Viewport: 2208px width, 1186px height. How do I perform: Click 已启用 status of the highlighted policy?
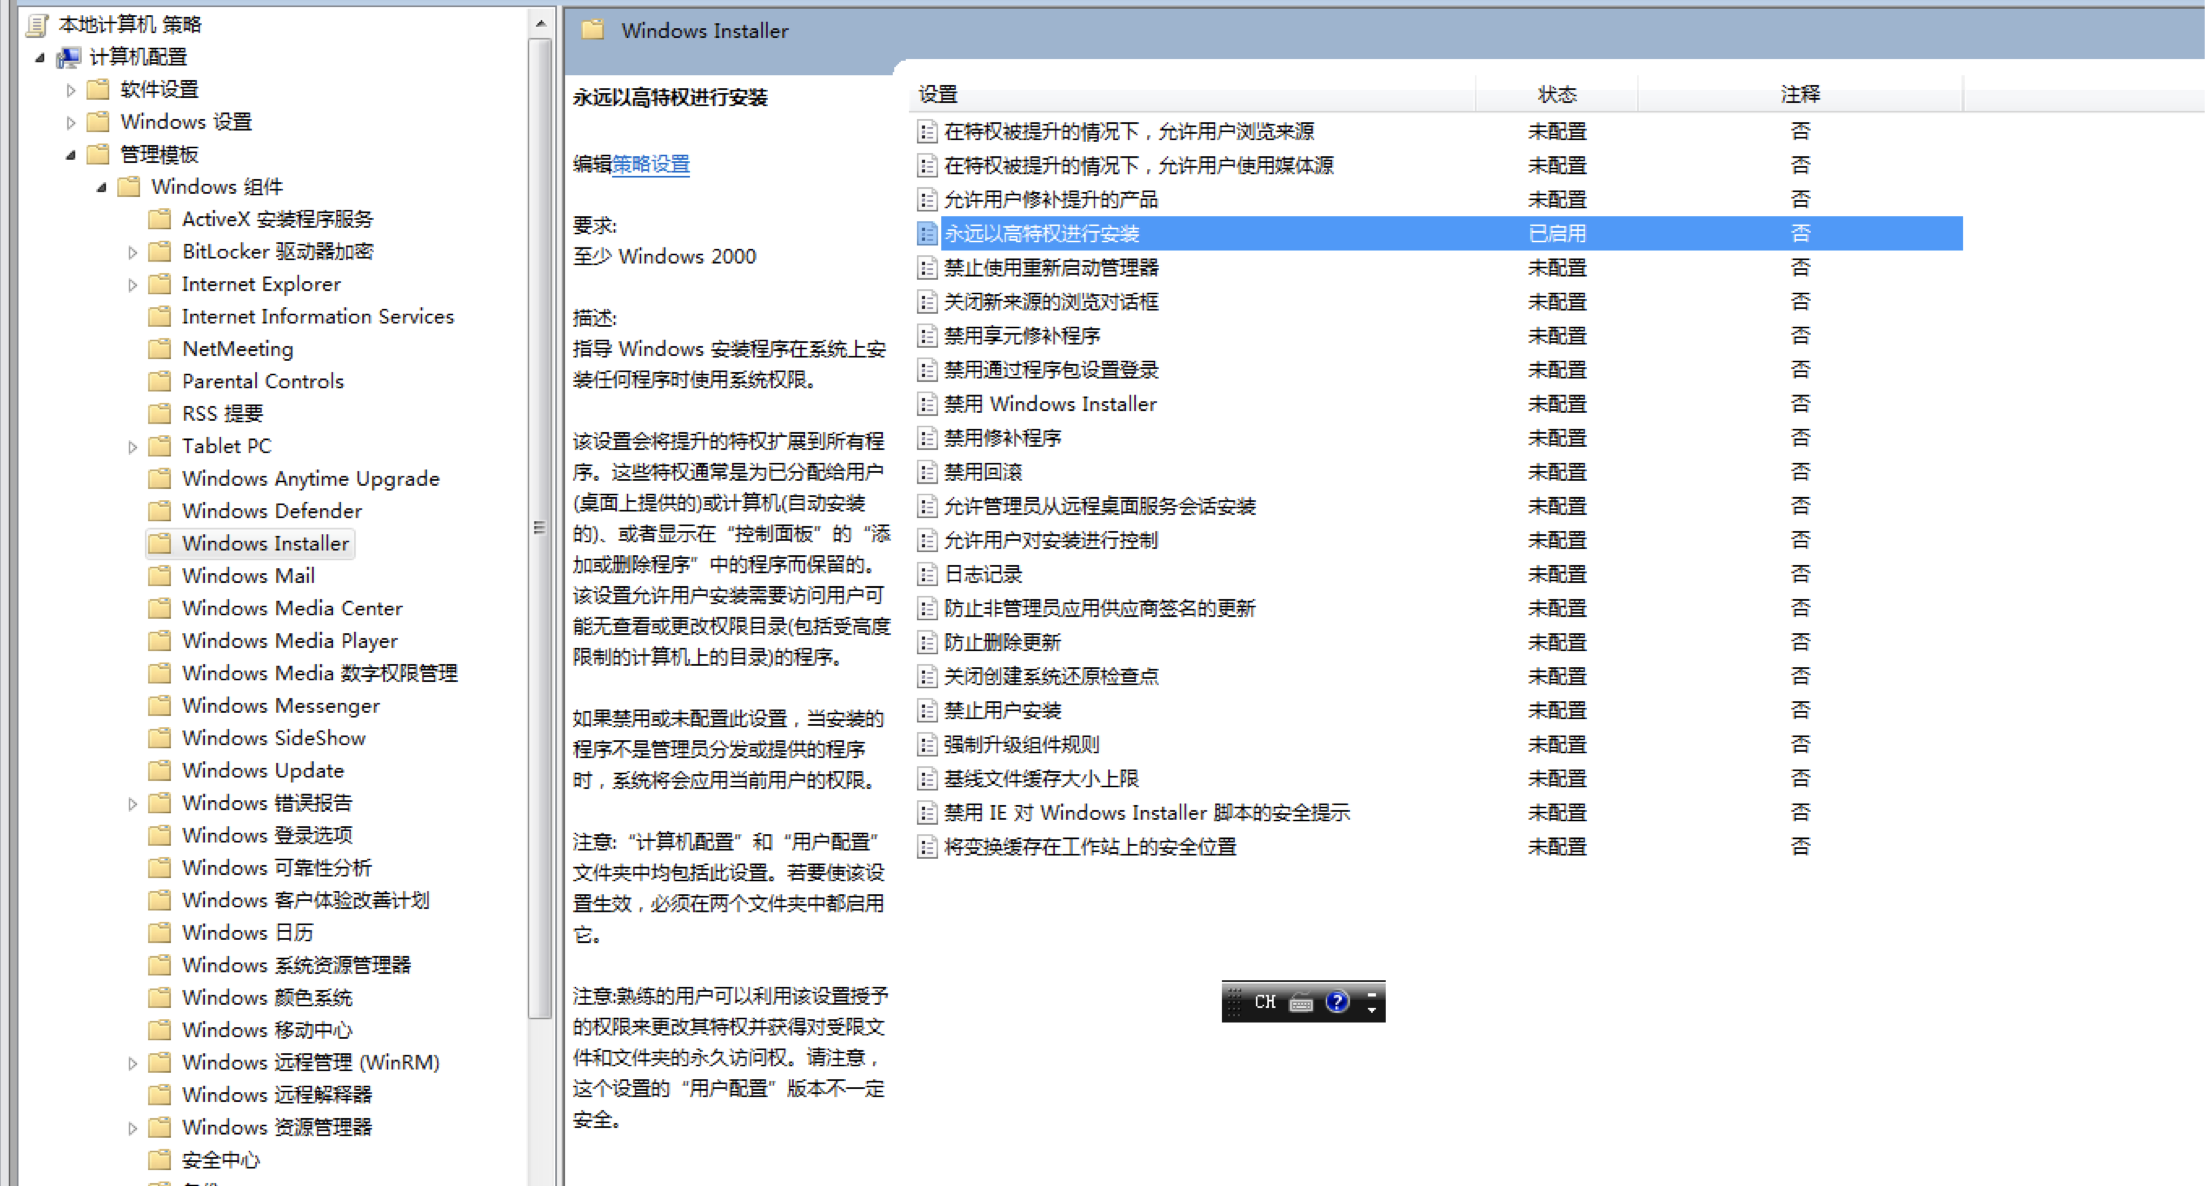tap(1557, 234)
